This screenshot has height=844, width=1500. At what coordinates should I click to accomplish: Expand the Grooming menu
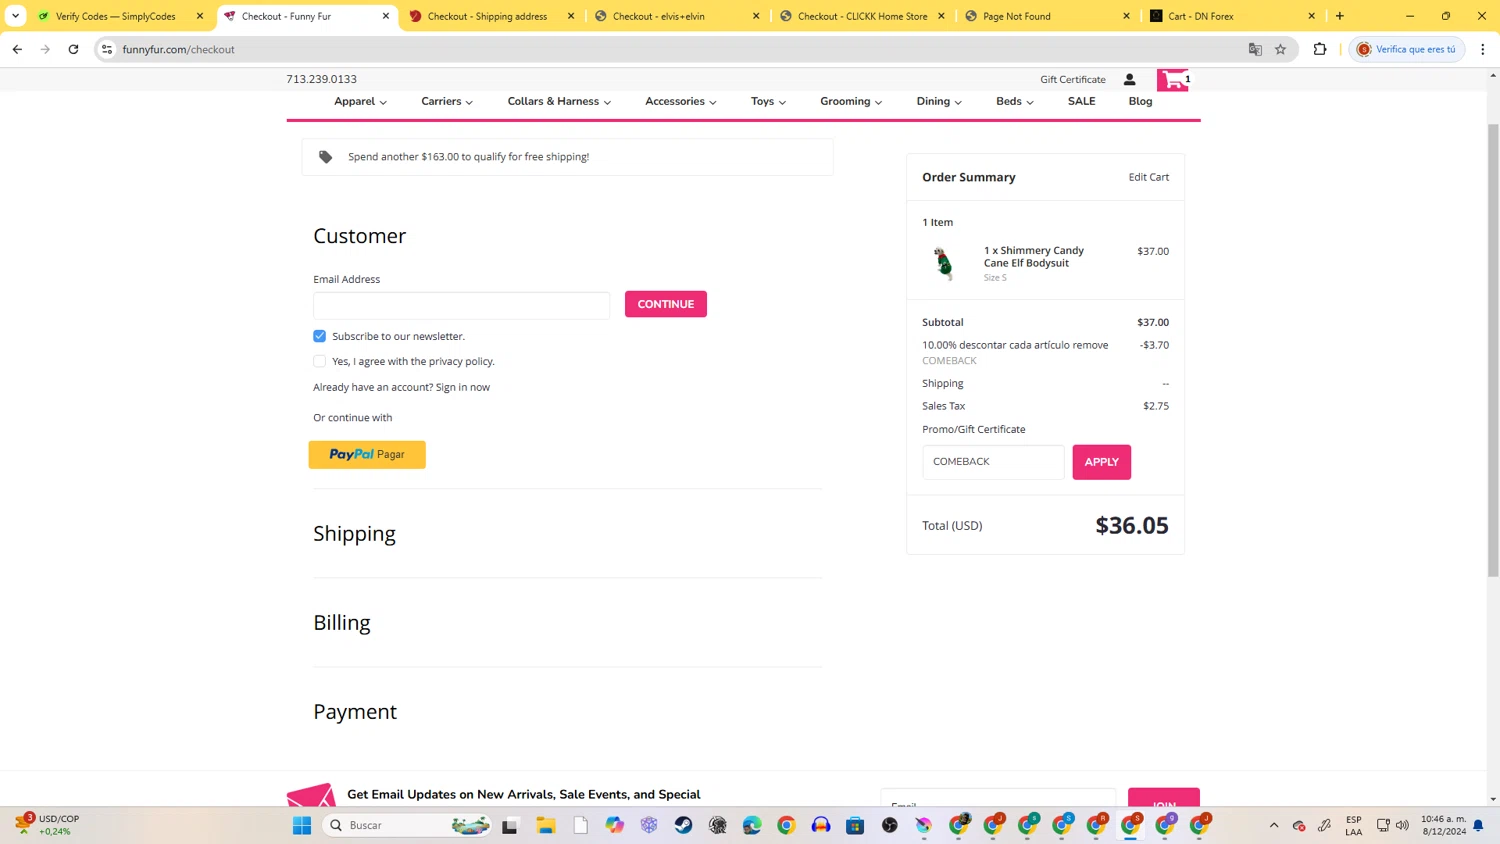[x=851, y=101]
